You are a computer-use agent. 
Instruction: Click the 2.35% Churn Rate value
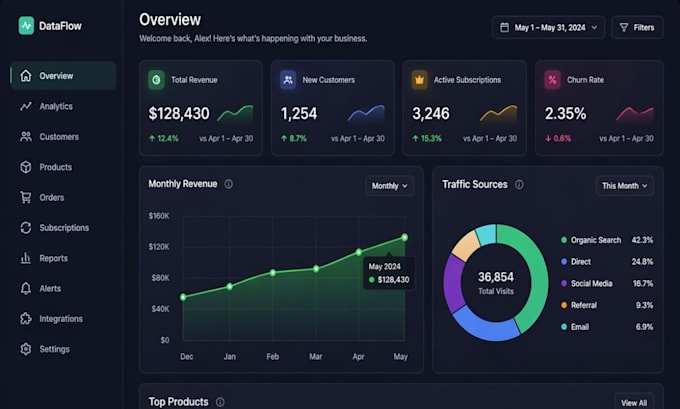click(566, 114)
